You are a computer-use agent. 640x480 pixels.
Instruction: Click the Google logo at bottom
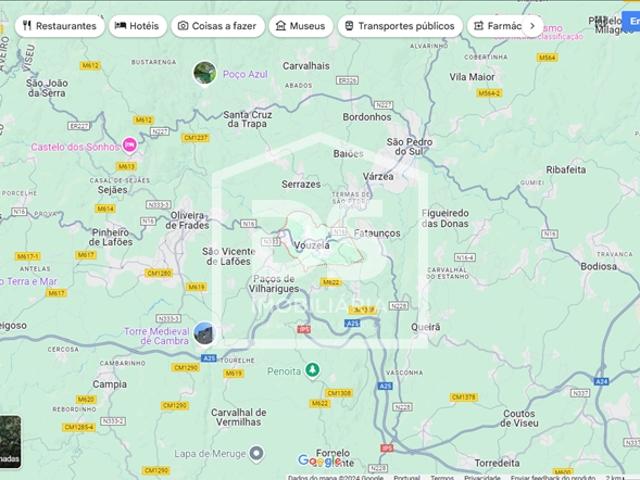[x=319, y=461]
